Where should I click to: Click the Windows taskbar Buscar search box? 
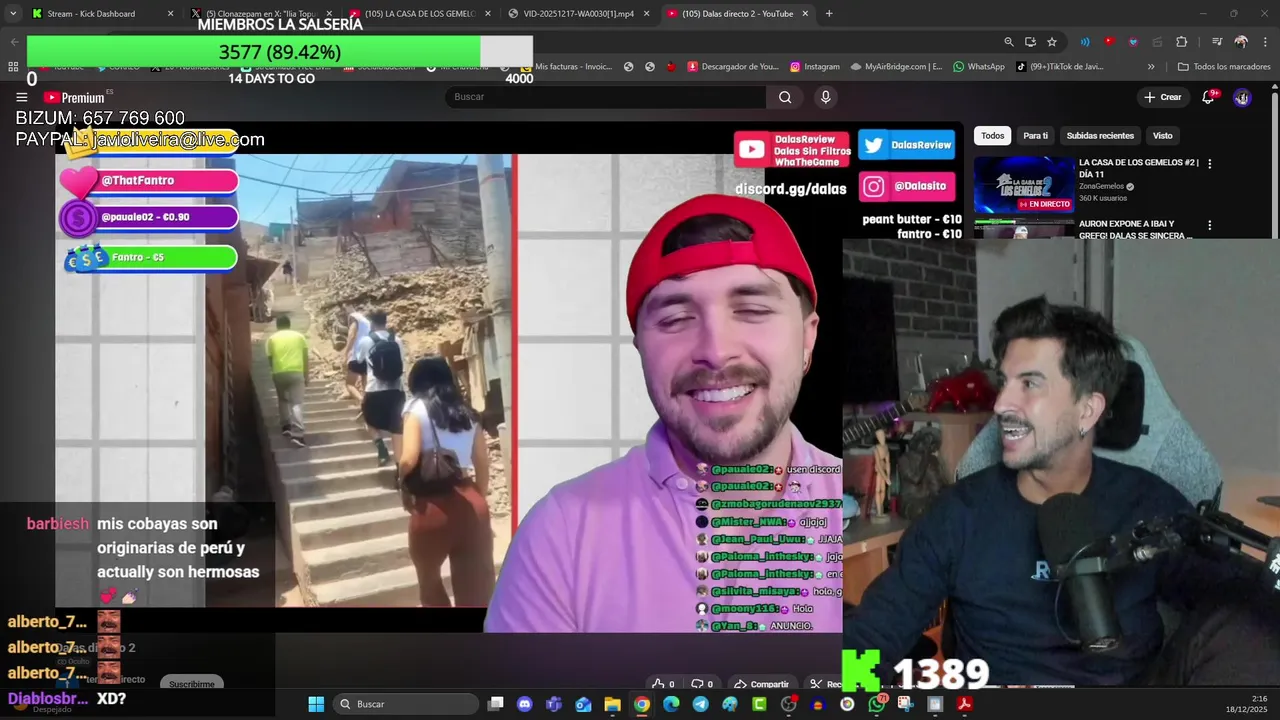[406, 704]
